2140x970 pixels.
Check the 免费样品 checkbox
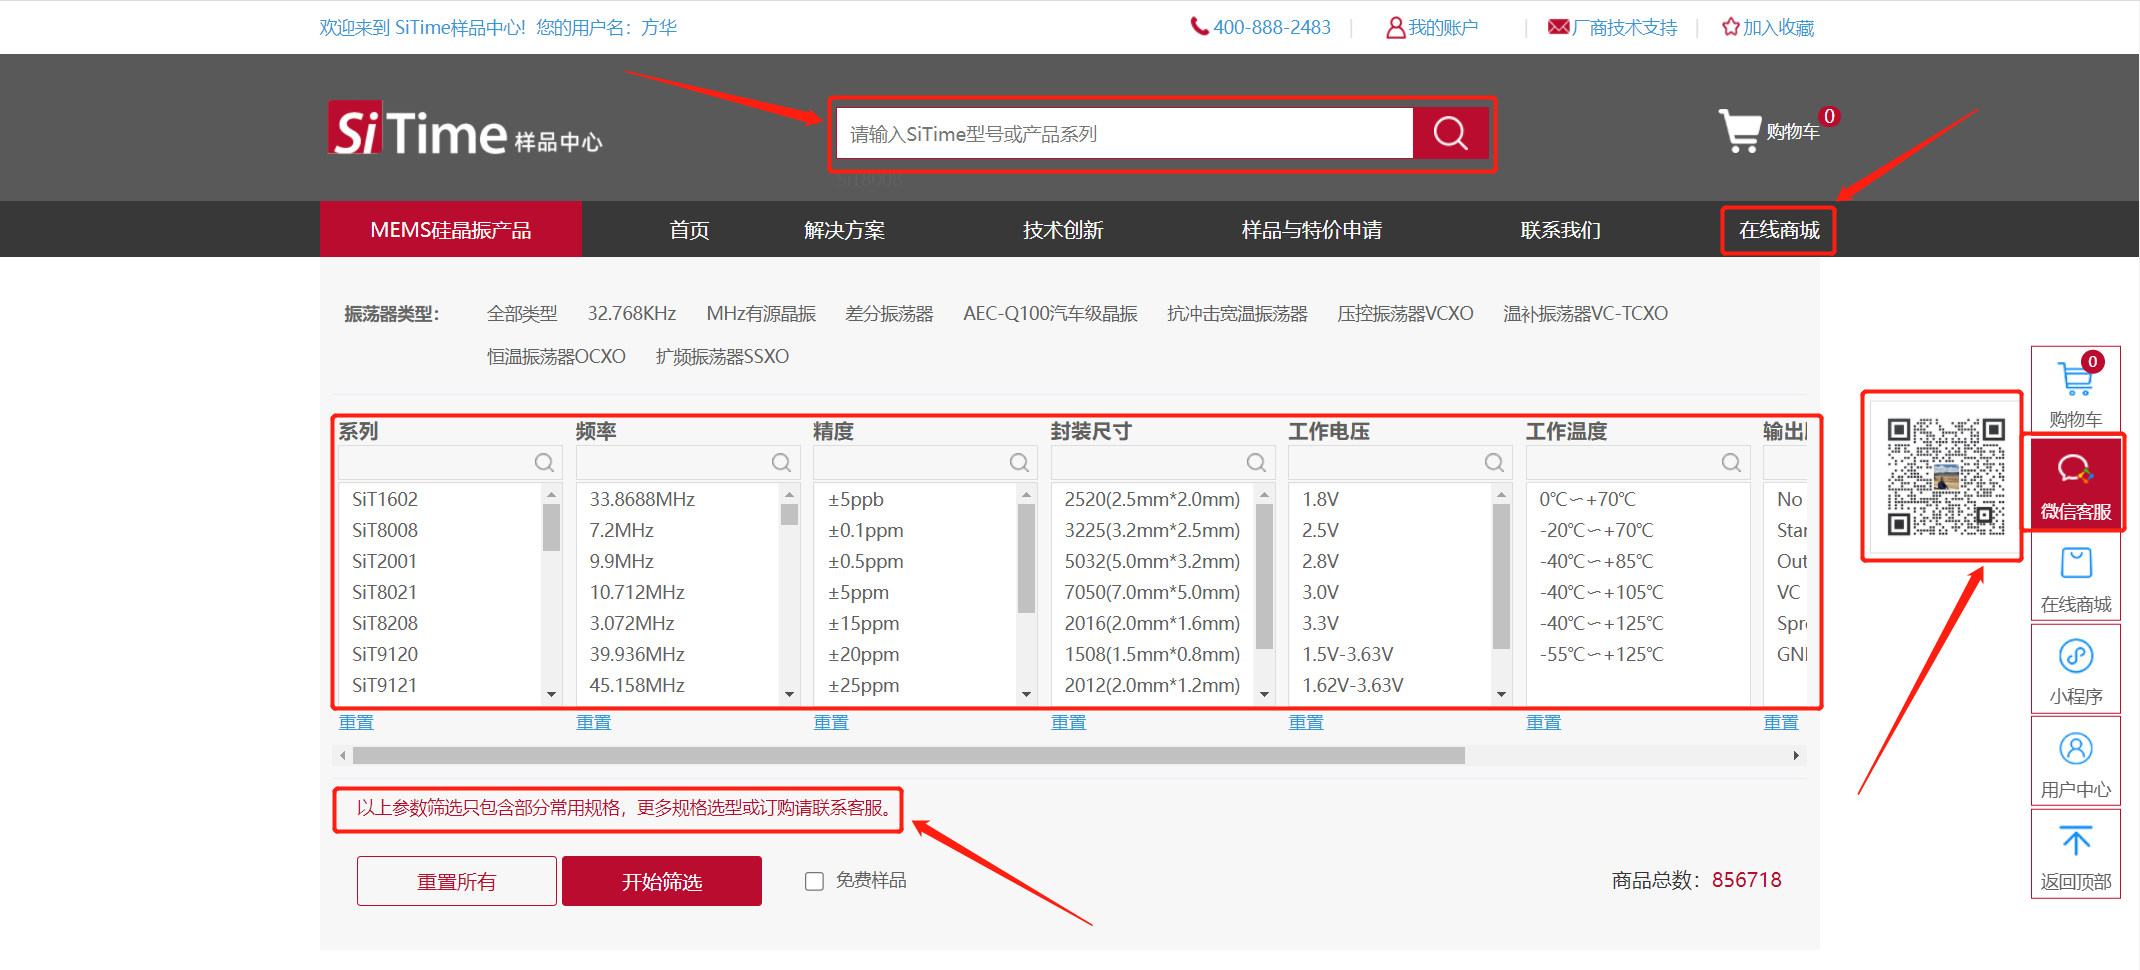point(814,881)
